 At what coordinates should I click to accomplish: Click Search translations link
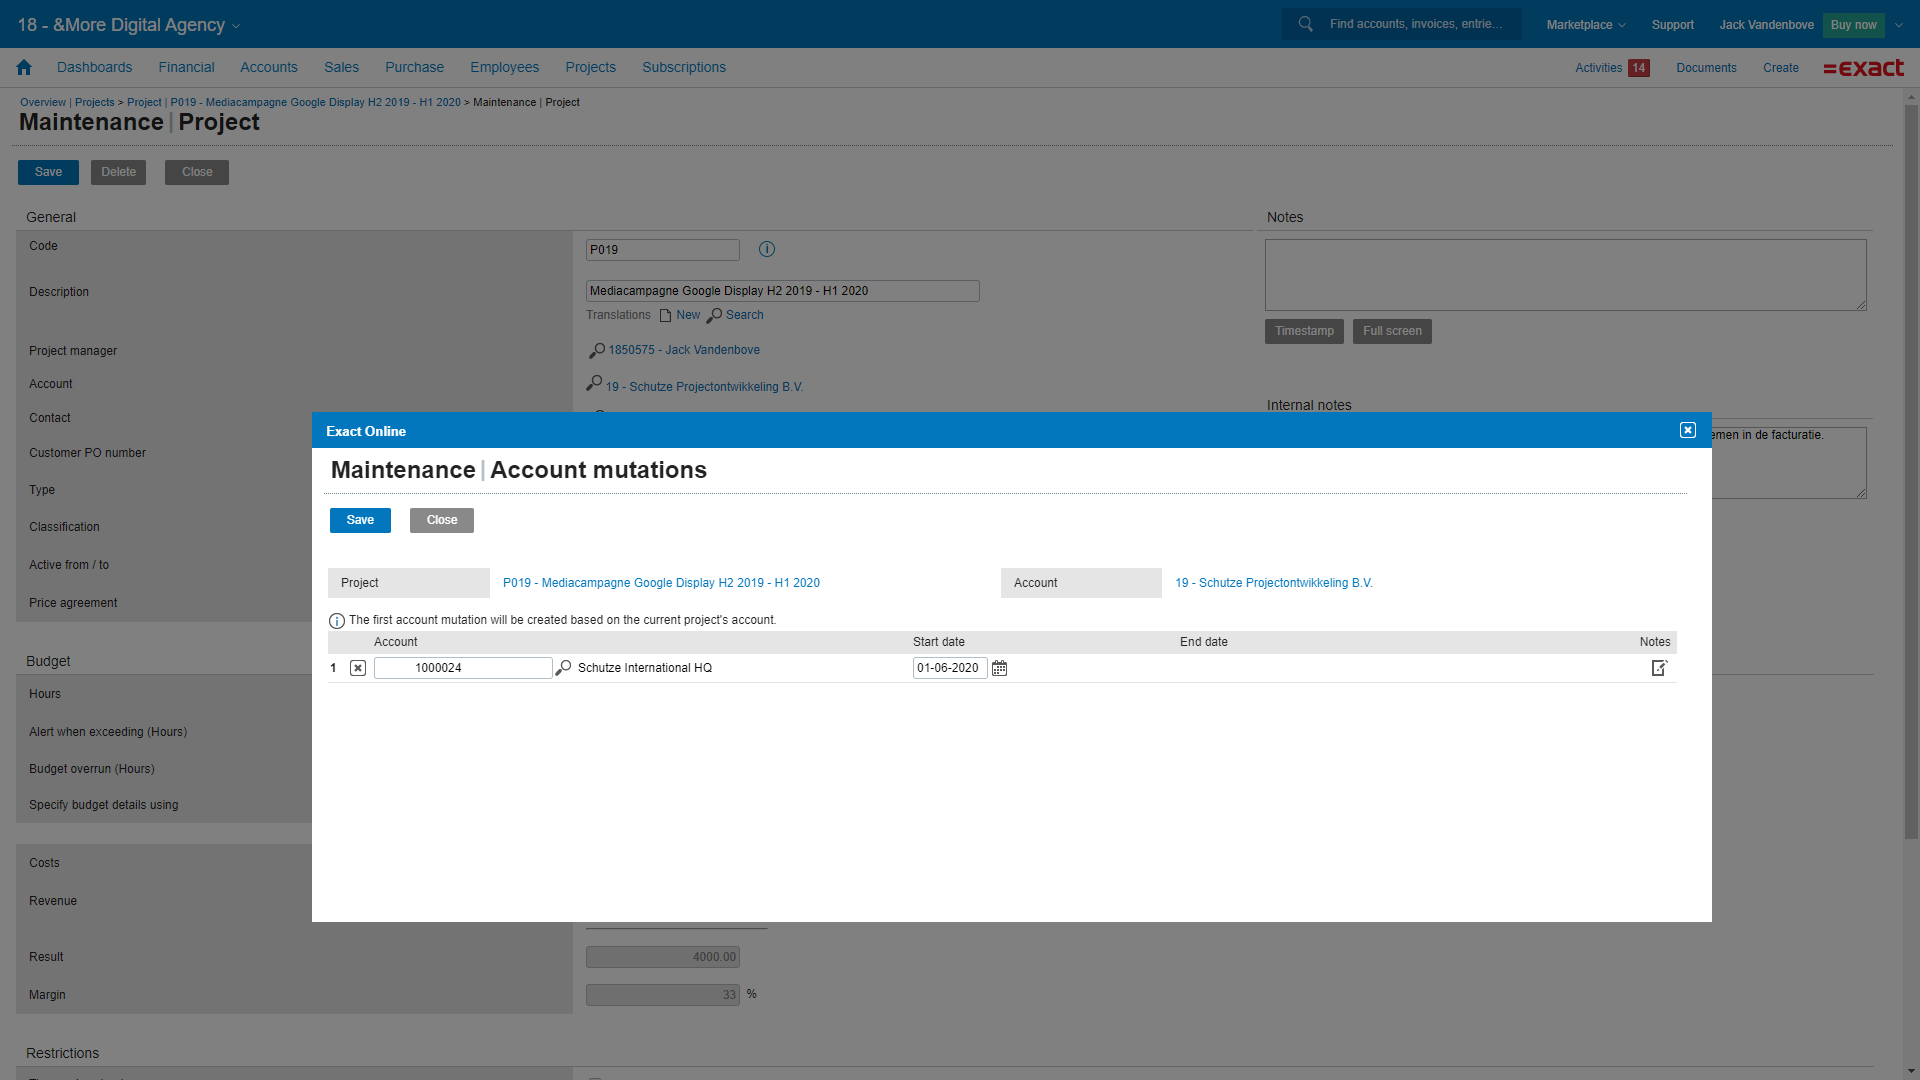point(744,315)
